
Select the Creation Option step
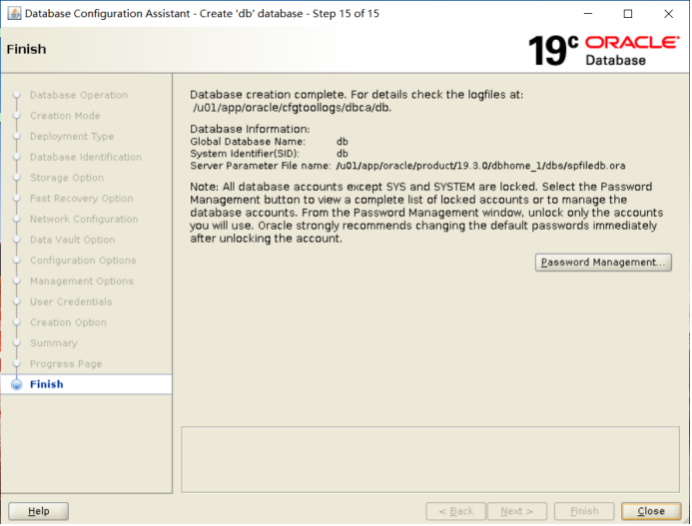point(68,323)
